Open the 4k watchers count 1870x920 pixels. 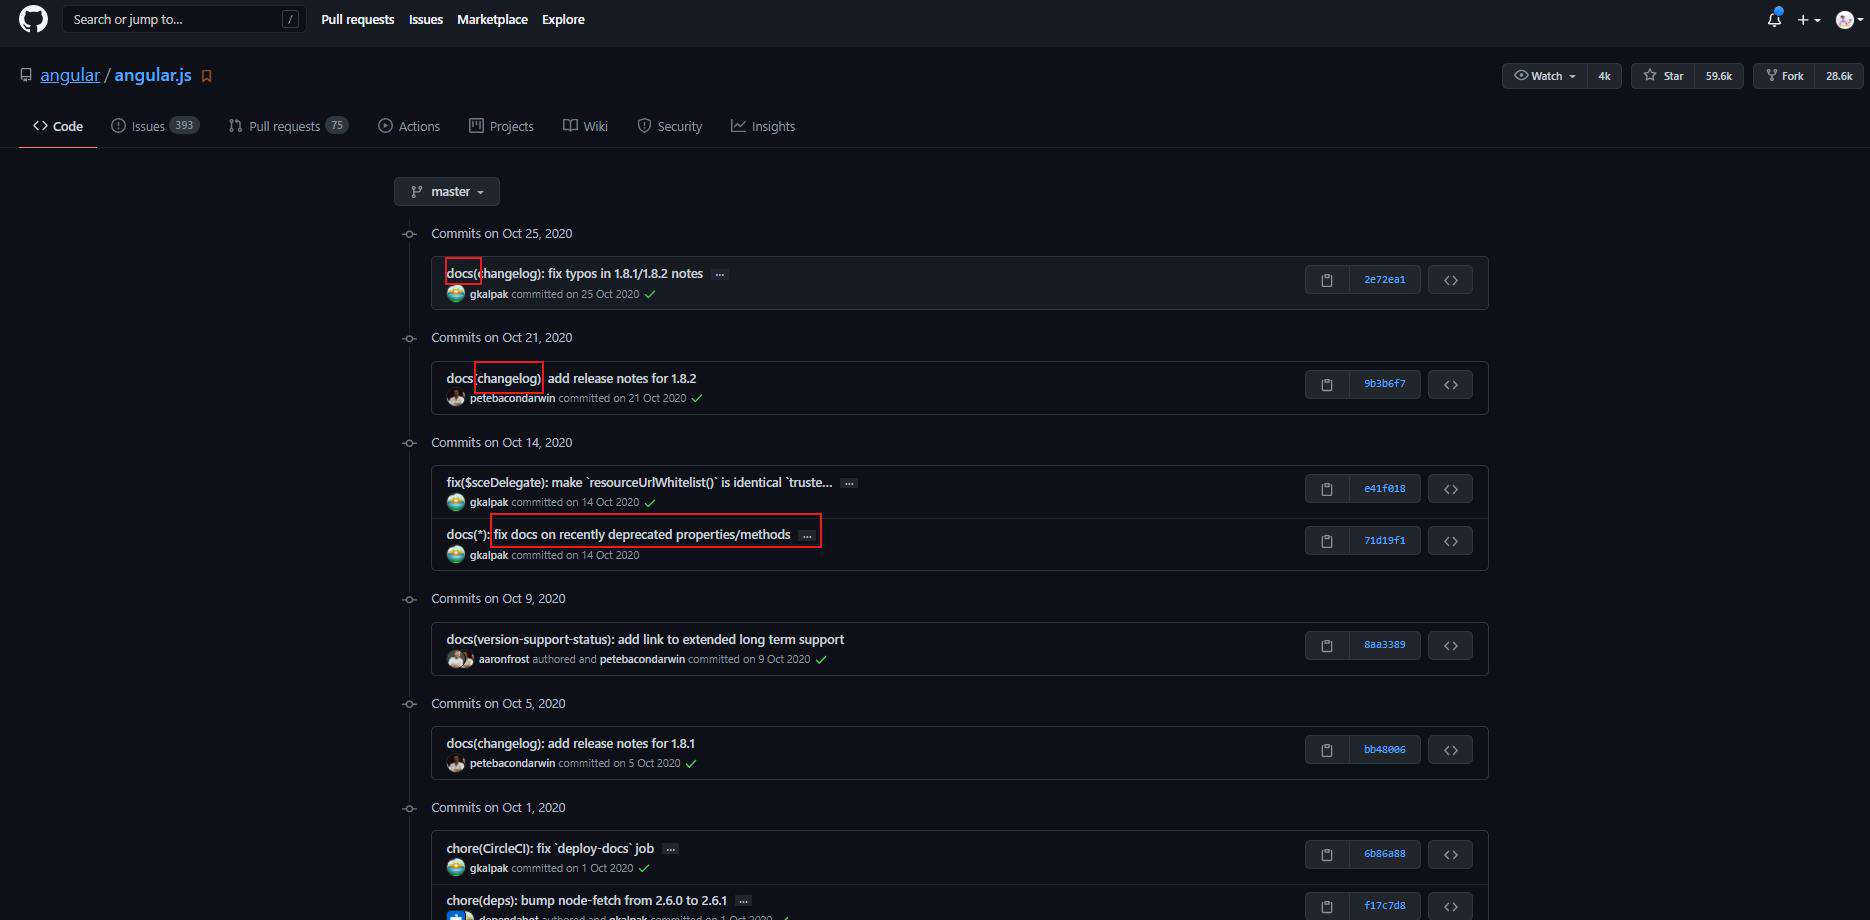tap(1604, 76)
